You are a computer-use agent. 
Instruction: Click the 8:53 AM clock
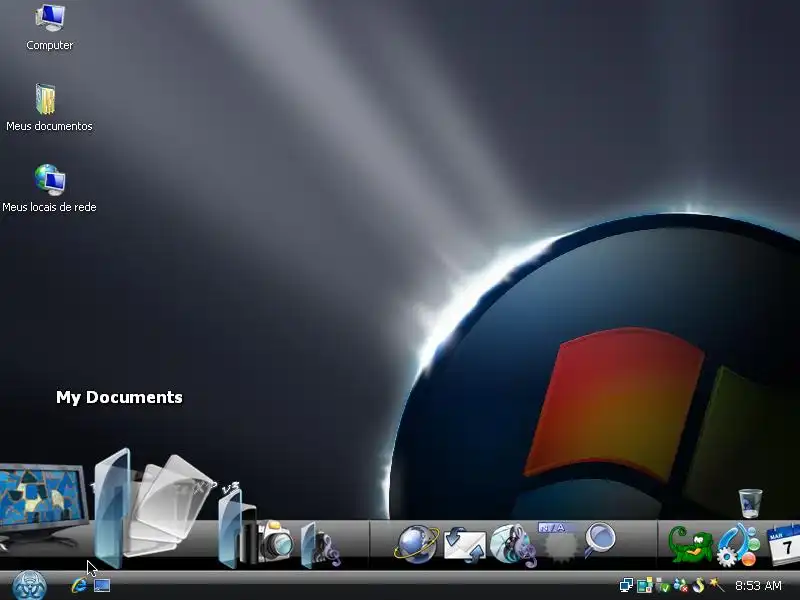point(758,585)
